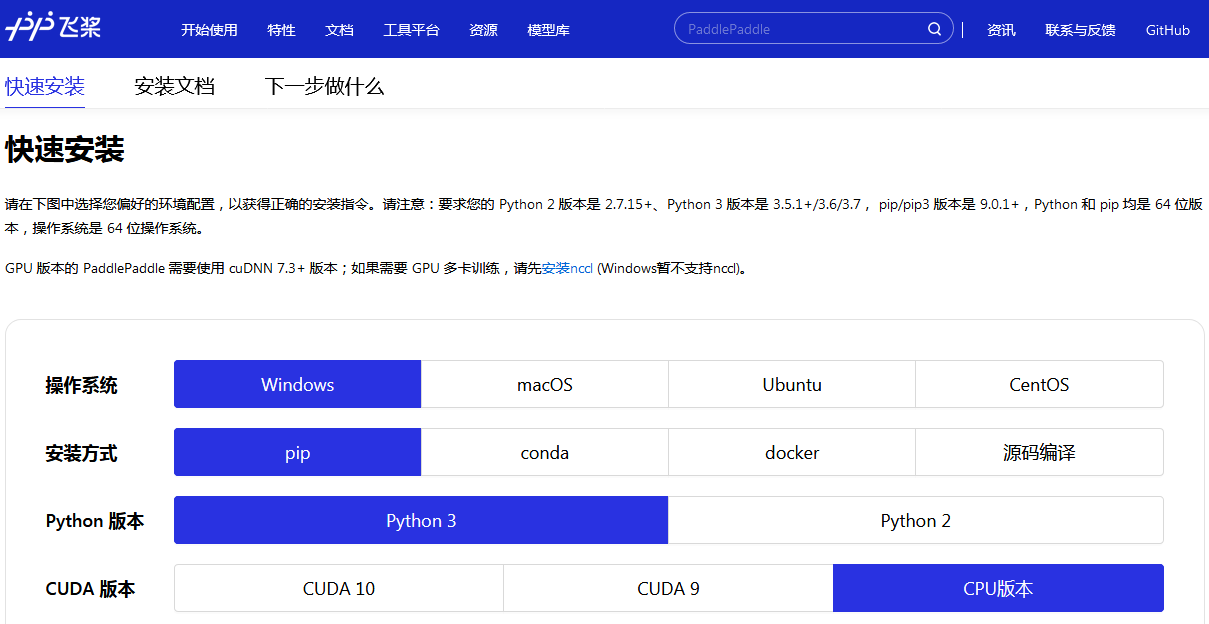Viewport: 1209px width, 624px height.
Task: Switch to the 快速安装 tab
Action: pos(45,86)
